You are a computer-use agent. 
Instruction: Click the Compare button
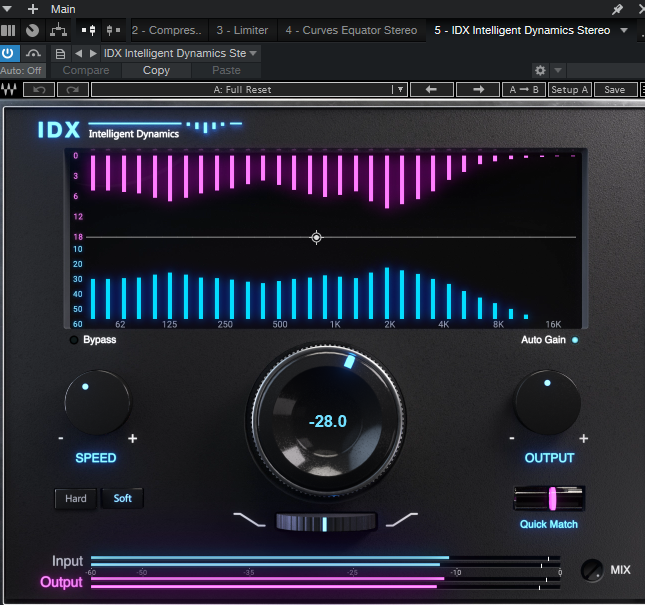click(x=86, y=70)
